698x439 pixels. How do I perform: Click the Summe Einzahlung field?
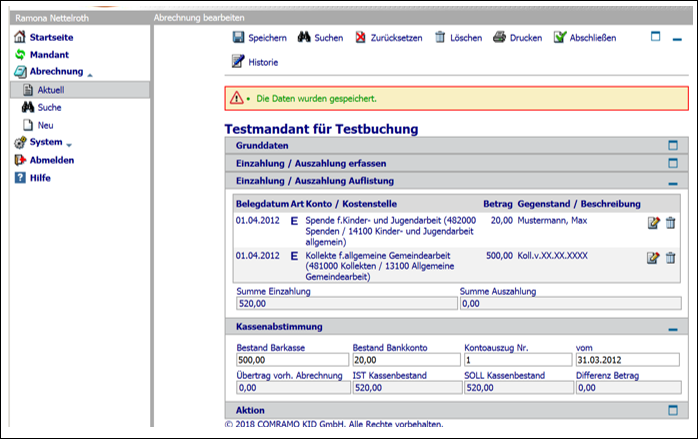pyautogui.click(x=347, y=304)
